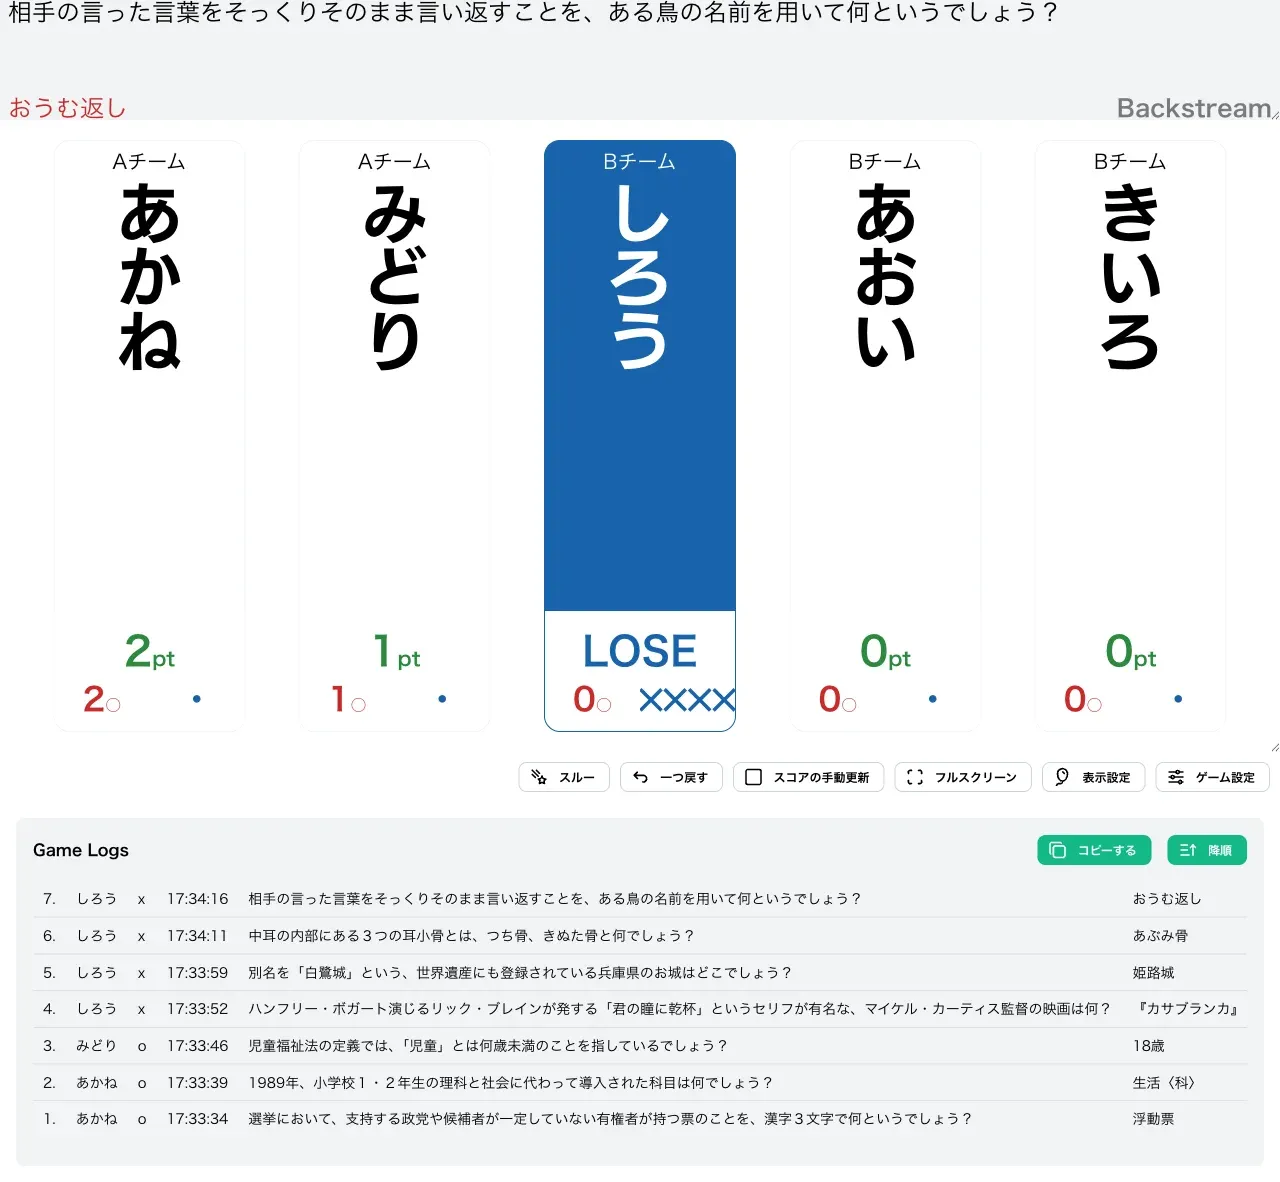The image size is (1280, 1182).
Task: Click log question about 児童福祉法
Action: 488,1046
